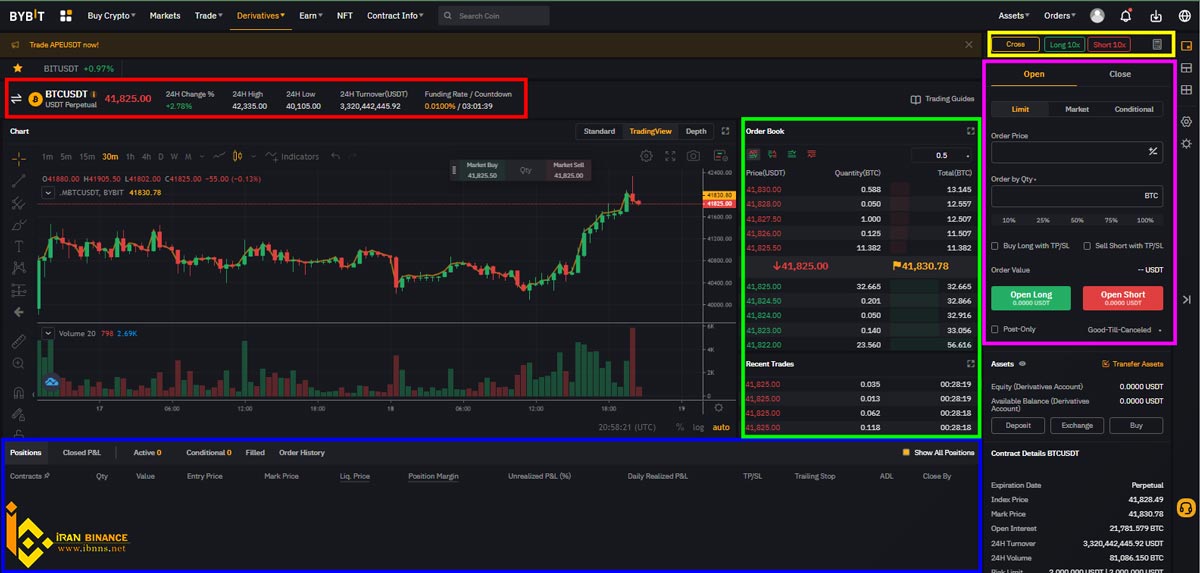Click the user profile avatar icon

1098,16
